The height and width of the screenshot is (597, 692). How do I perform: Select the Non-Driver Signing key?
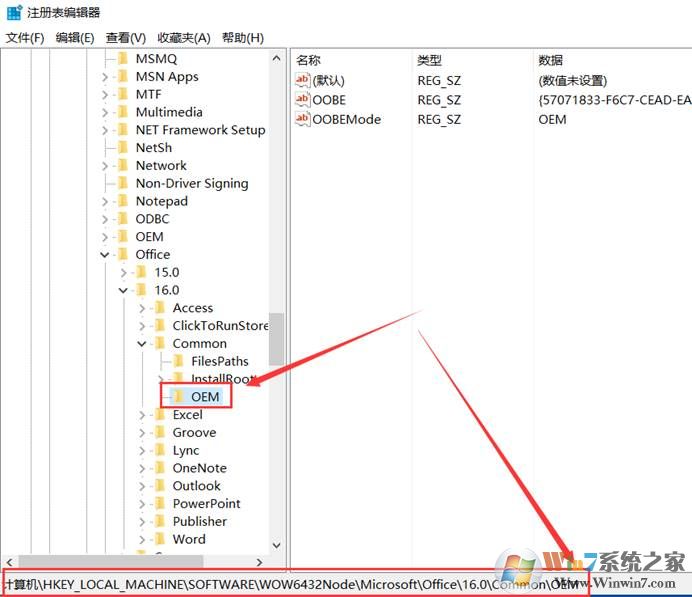(x=192, y=183)
